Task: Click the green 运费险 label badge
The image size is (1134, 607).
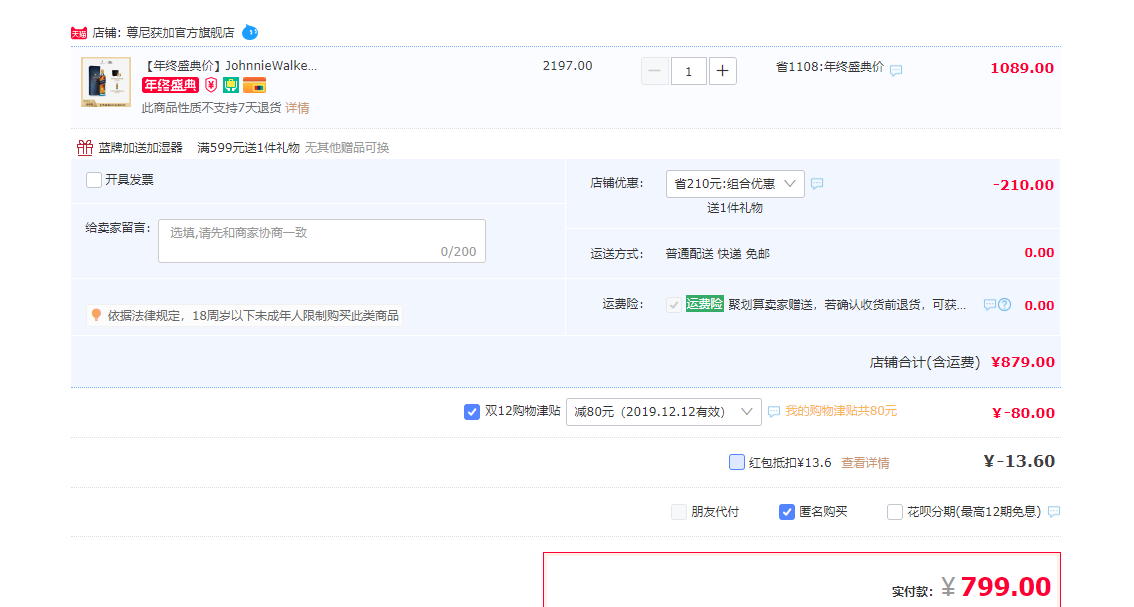Action: pyautogui.click(x=704, y=304)
